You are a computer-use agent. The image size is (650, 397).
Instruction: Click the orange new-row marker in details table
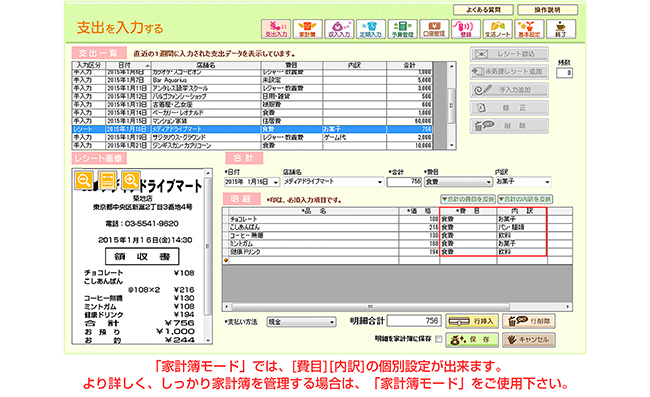[x=226, y=260]
